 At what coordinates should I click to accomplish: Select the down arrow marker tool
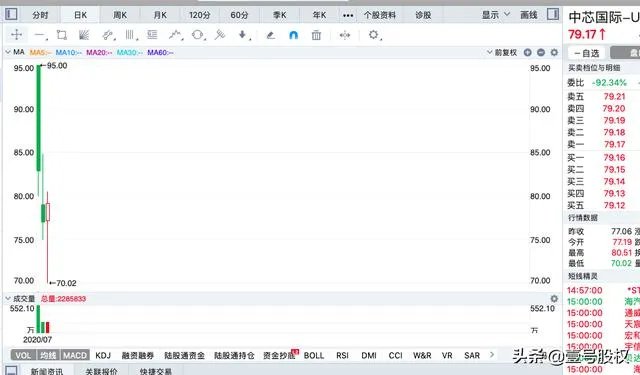(x=243, y=35)
